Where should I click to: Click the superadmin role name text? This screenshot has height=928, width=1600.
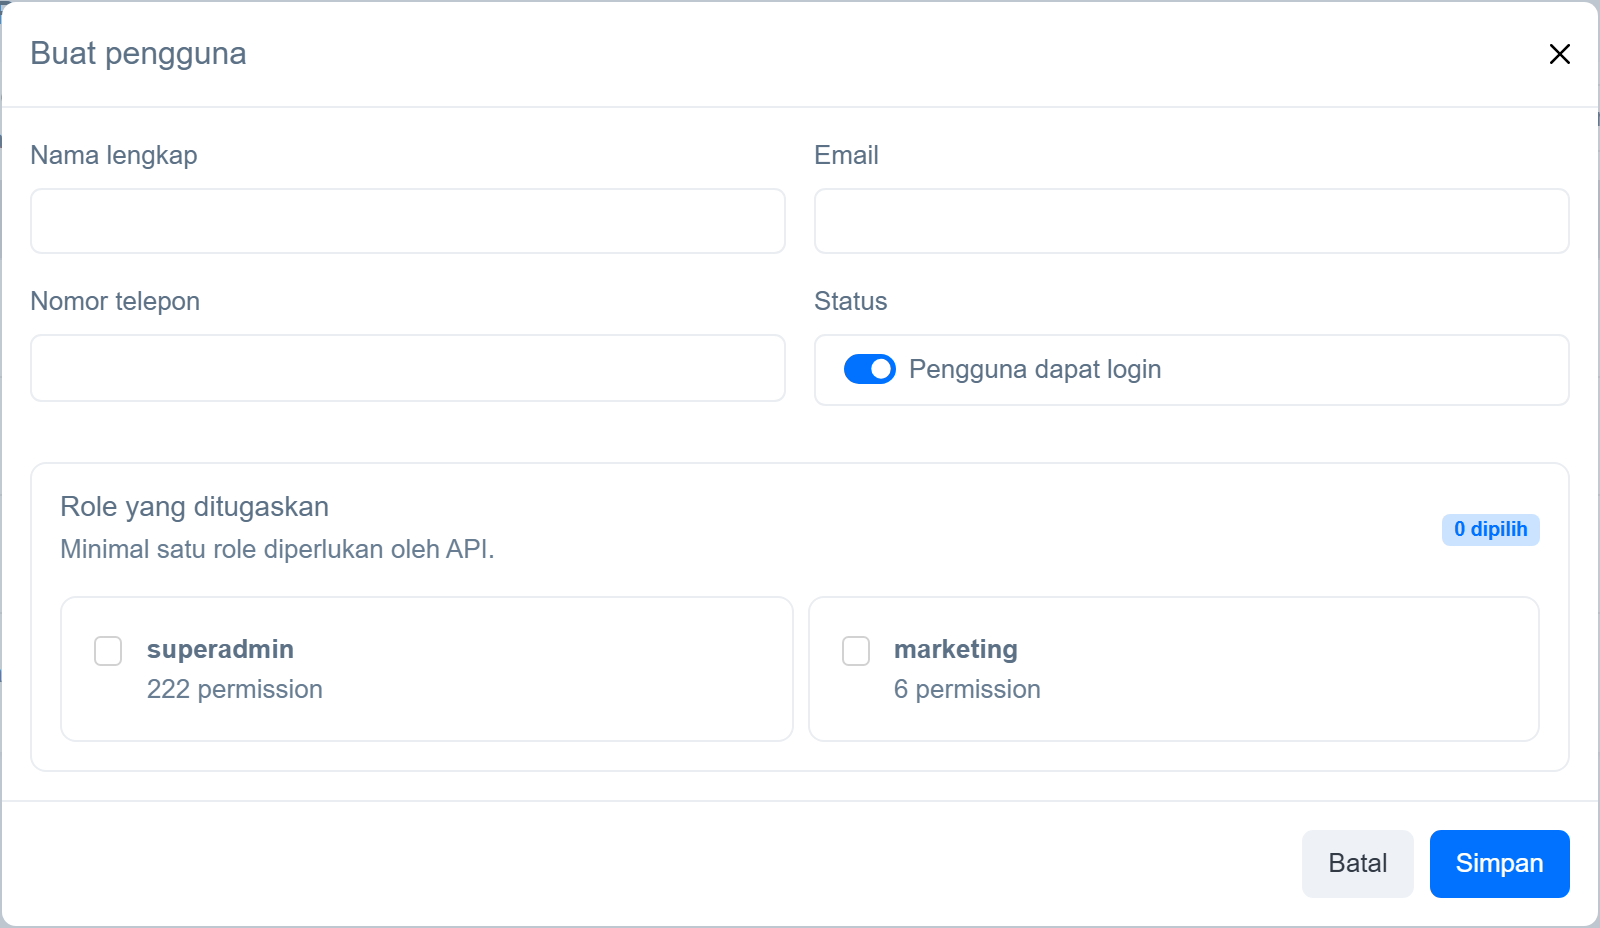pyautogui.click(x=220, y=649)
